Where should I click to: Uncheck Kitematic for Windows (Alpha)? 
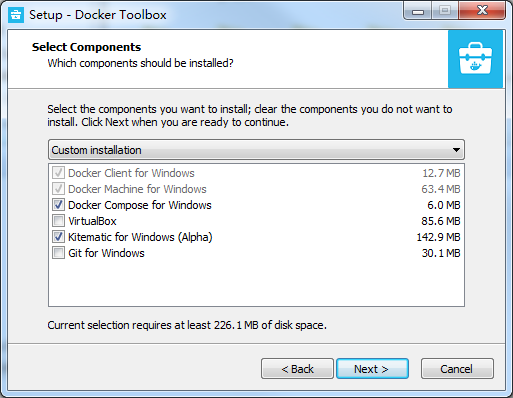58,237
